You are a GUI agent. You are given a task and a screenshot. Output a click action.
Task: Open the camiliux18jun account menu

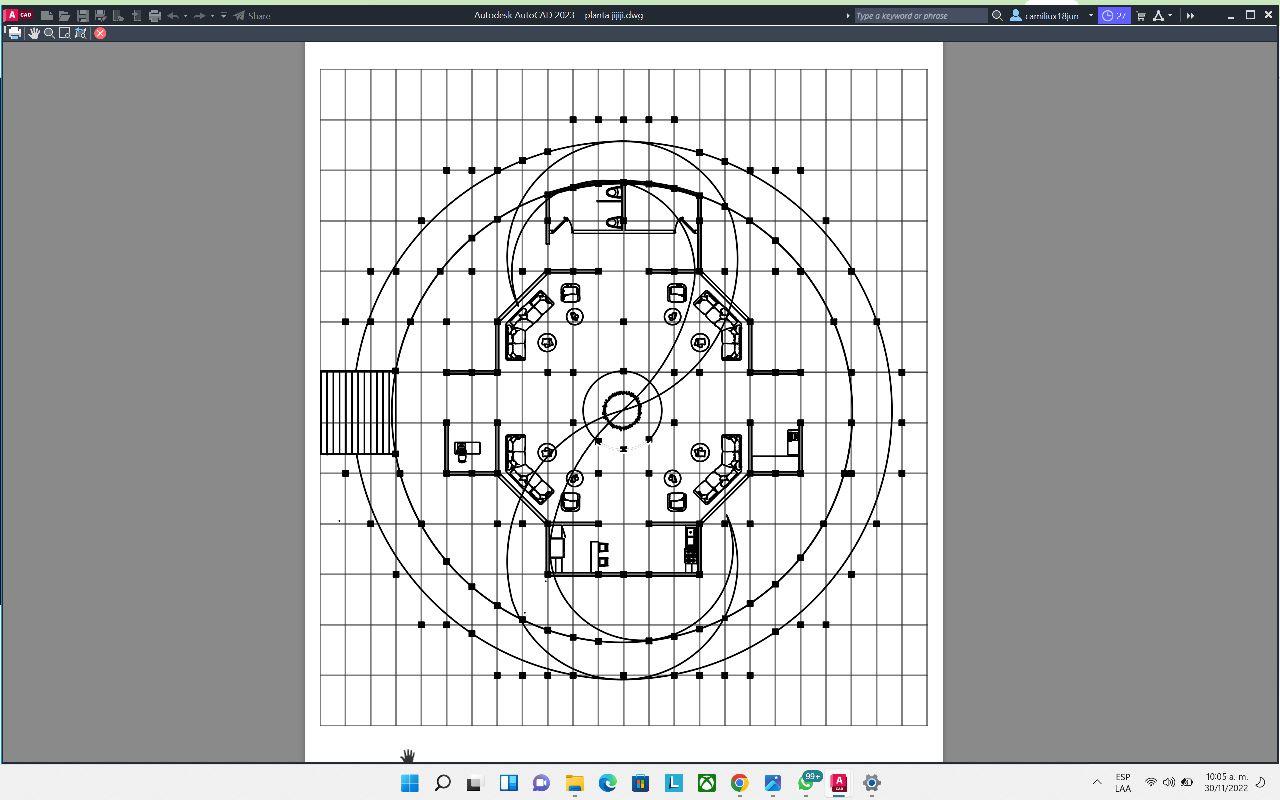(1051, 16)
